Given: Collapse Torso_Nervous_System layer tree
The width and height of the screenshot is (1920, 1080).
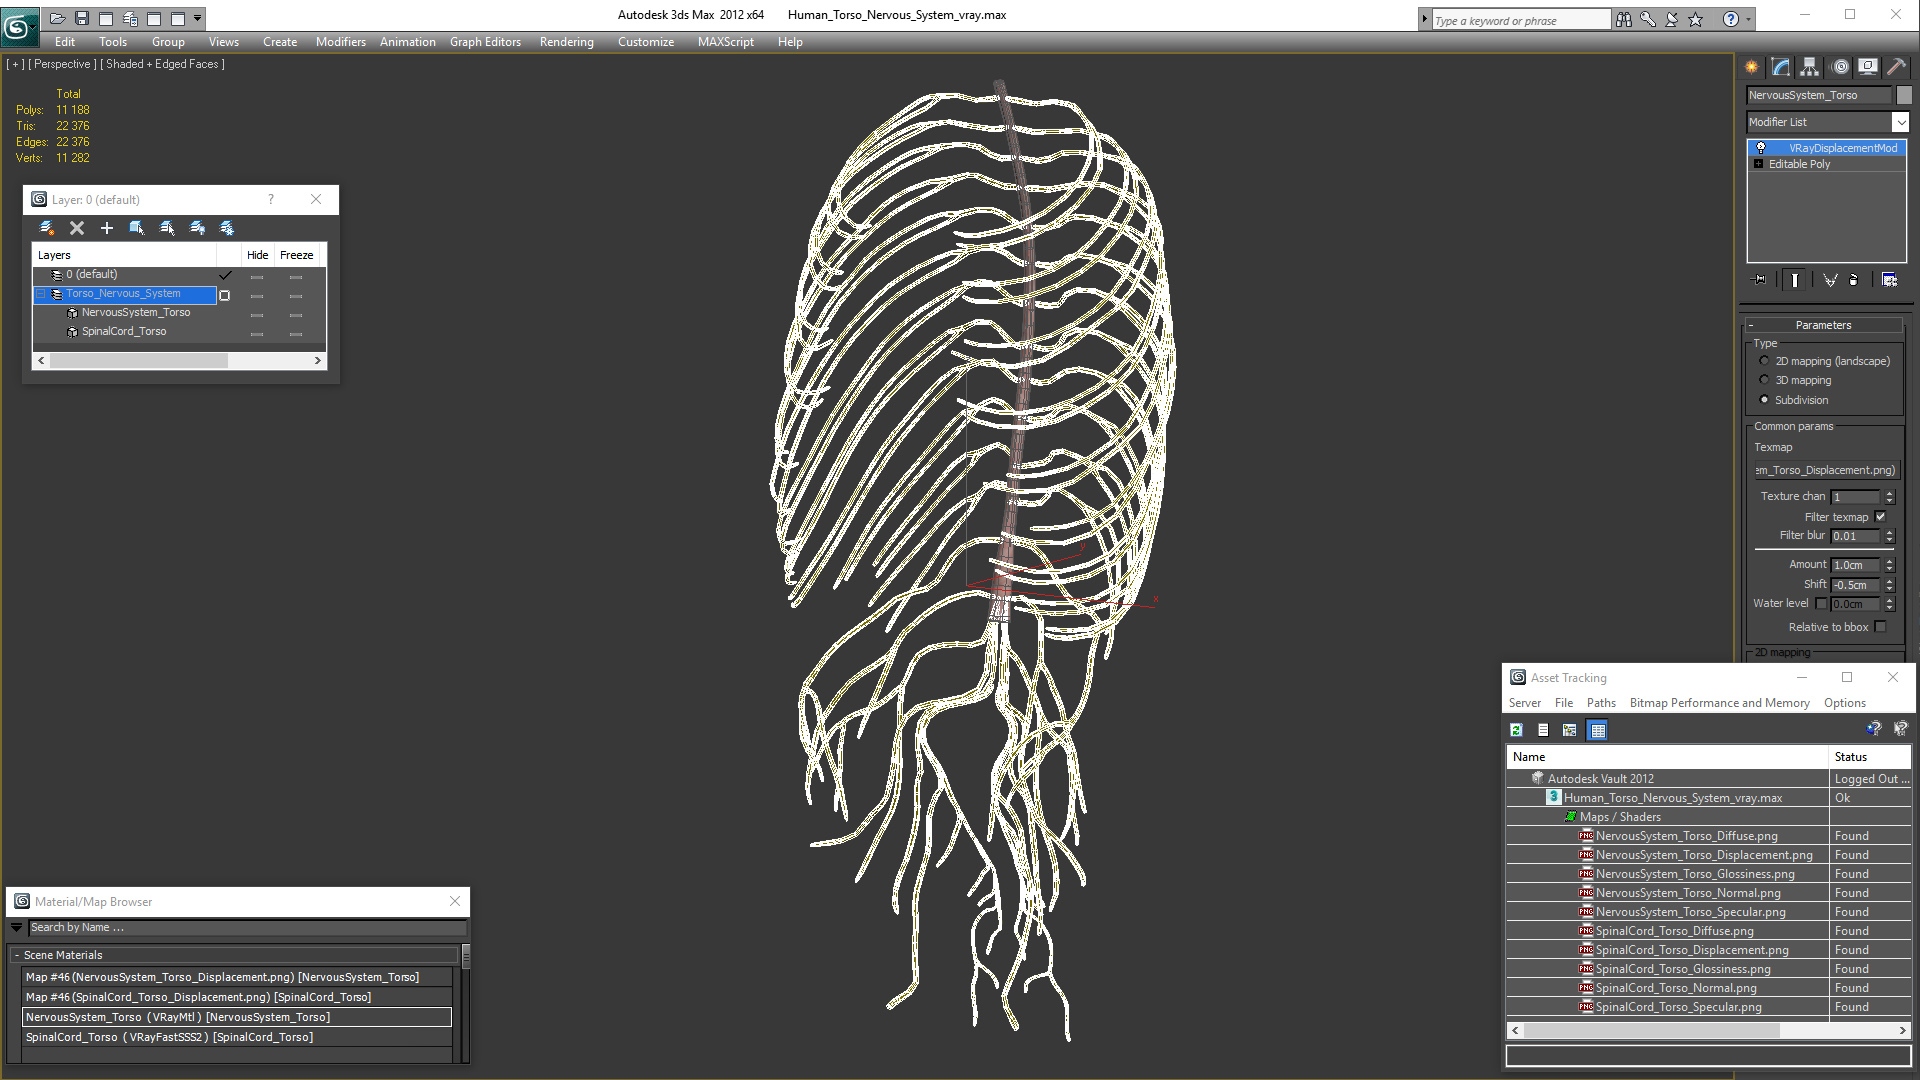Looking at the screenshot, I should point(42,294).
